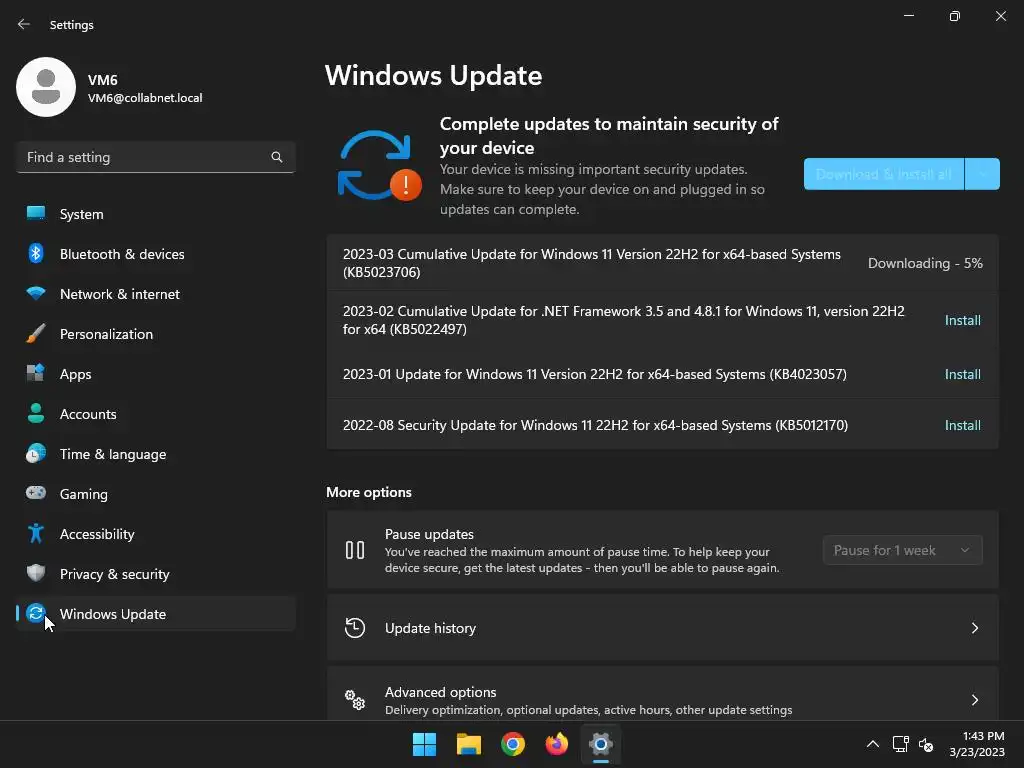Screen dimensions: 1024x768
Task: Go to System settings
Action: point(156,214)
